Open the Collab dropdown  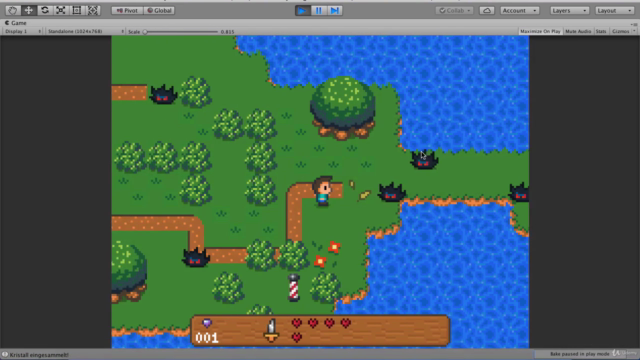[454, 11]
